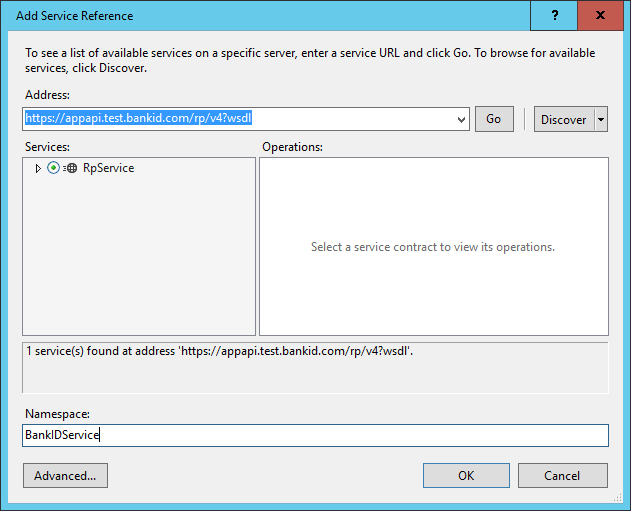Select RpService in the Services list
Screen dimensions: 631x511
pos(108,168)
